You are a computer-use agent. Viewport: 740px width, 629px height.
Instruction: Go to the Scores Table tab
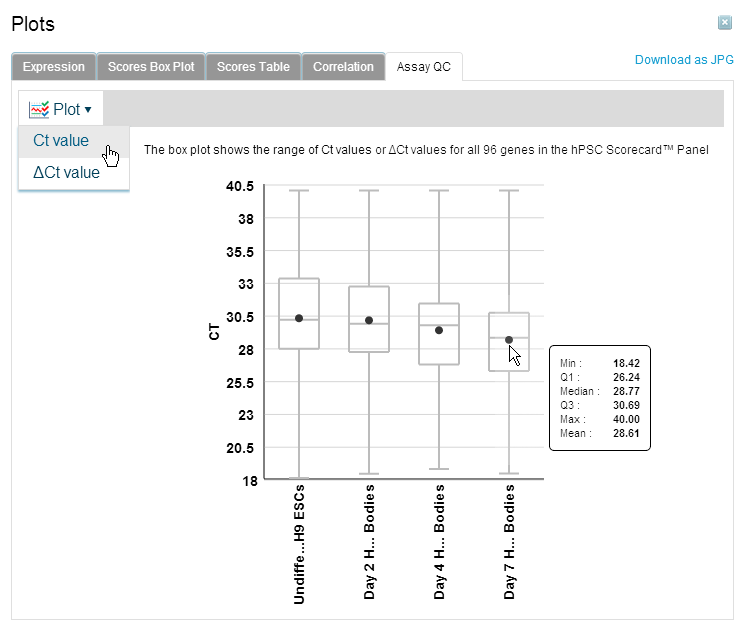pos(253,67)
